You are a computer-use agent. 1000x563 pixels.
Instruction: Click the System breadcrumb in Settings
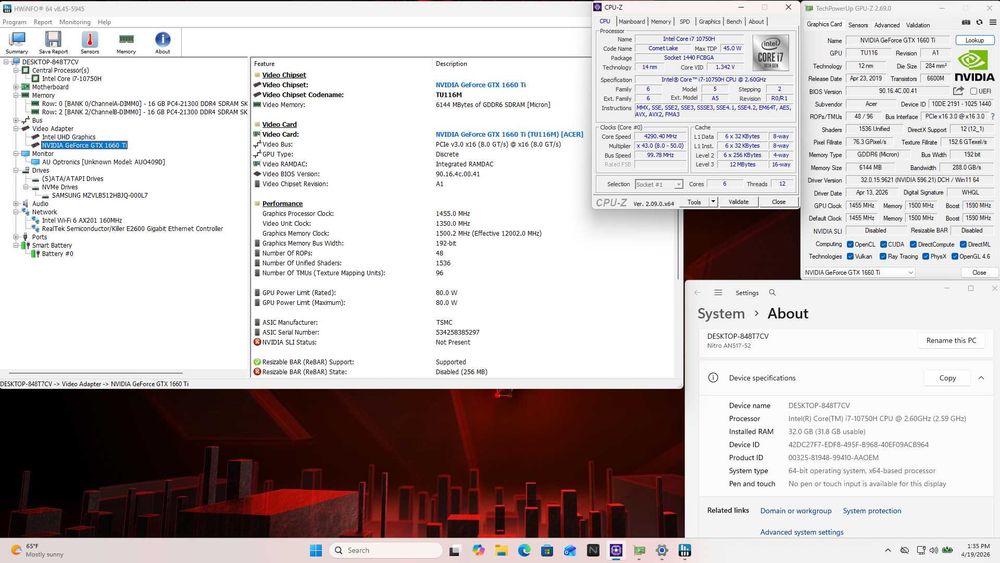[x=721, y=314]
